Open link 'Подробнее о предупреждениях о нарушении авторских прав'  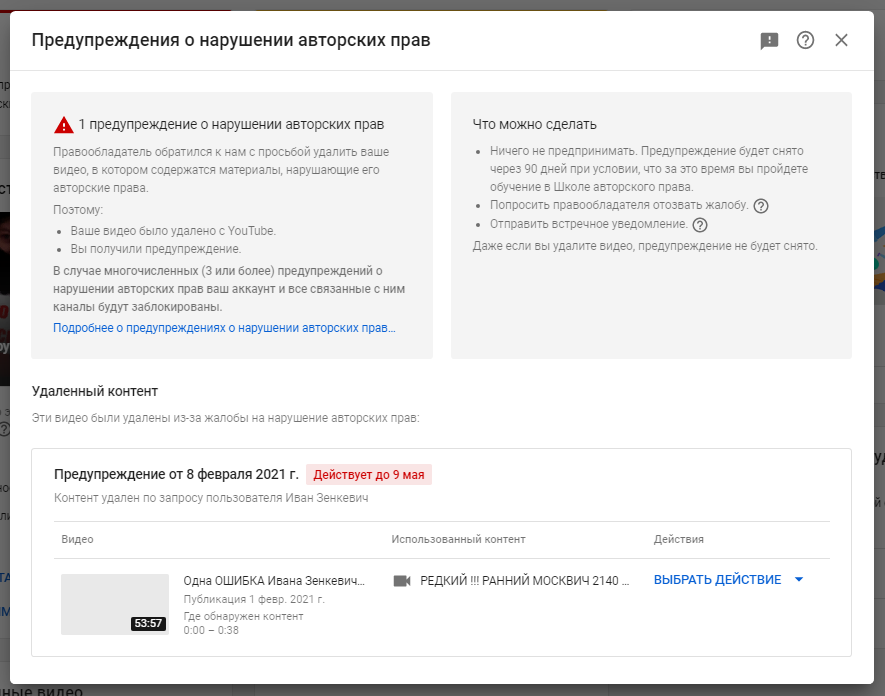(224, 328)
